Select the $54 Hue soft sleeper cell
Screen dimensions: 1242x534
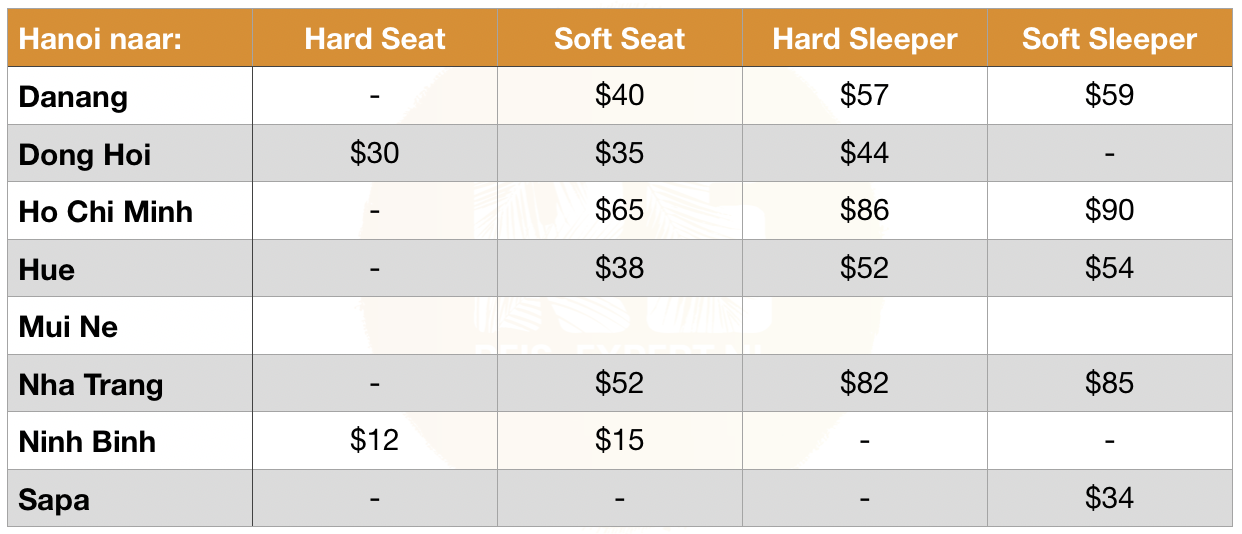1110,268
